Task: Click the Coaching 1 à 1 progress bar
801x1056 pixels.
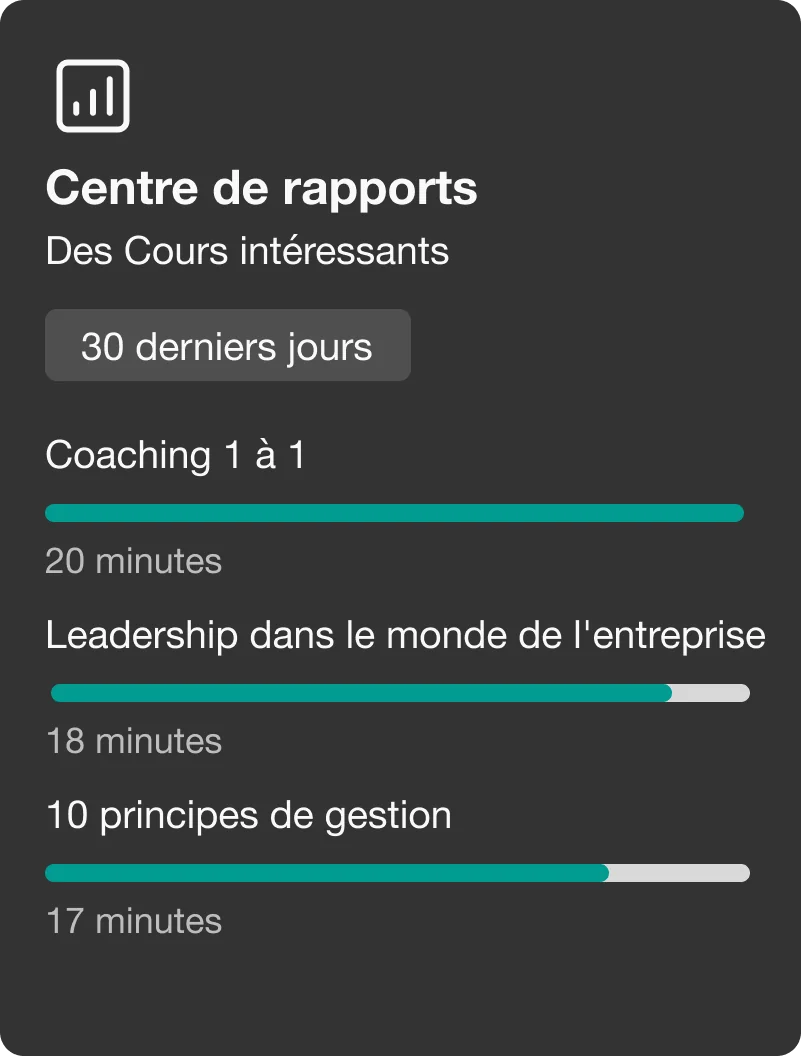Action: (394, 513)
